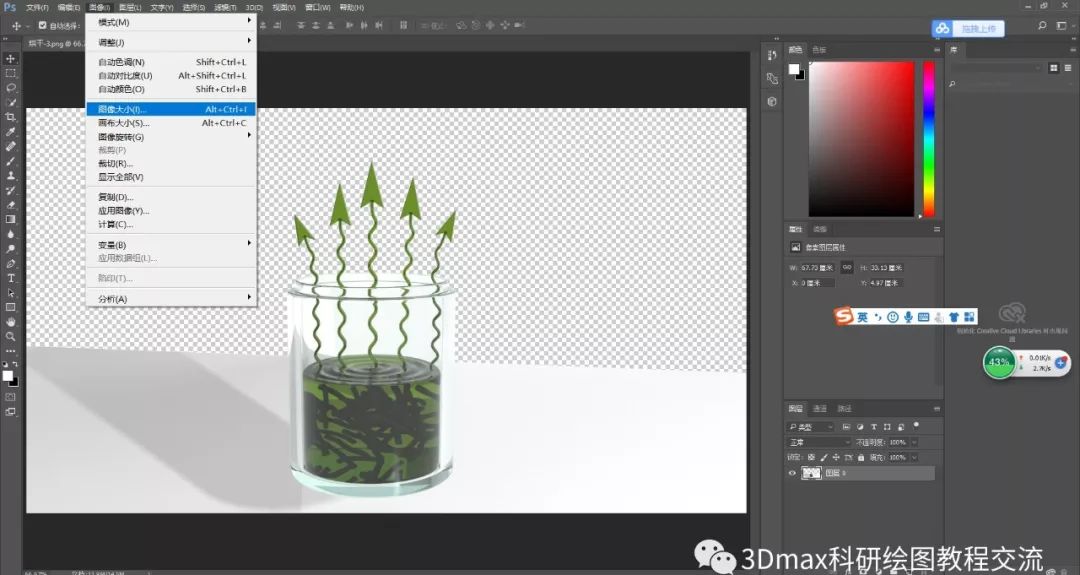Select the Hand tool
Viewport: 1080px width, 575px height.
[11, 322]
